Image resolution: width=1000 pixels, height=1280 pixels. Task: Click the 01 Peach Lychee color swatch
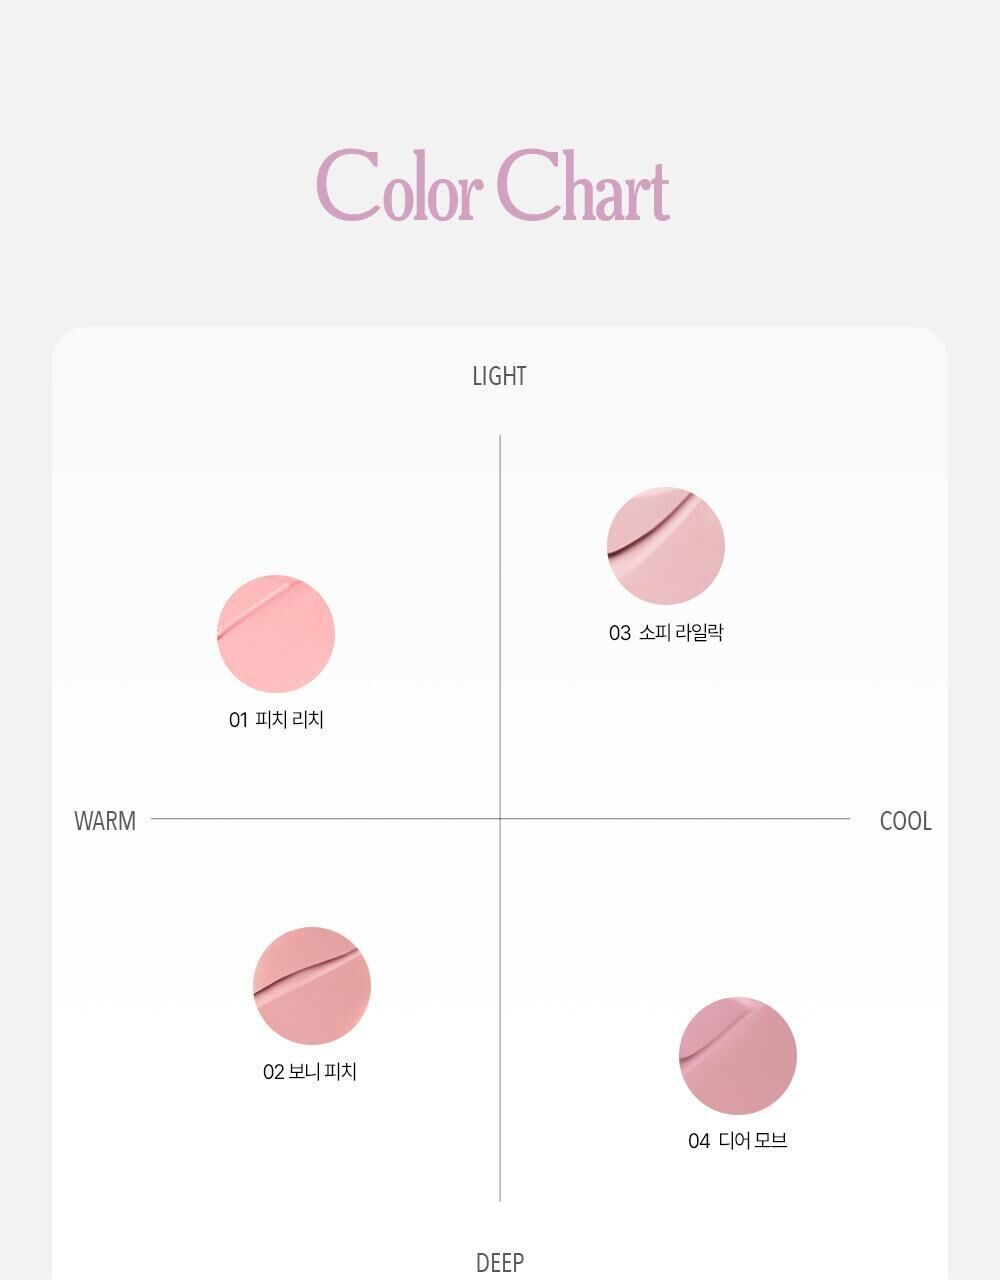pos(276,634)
